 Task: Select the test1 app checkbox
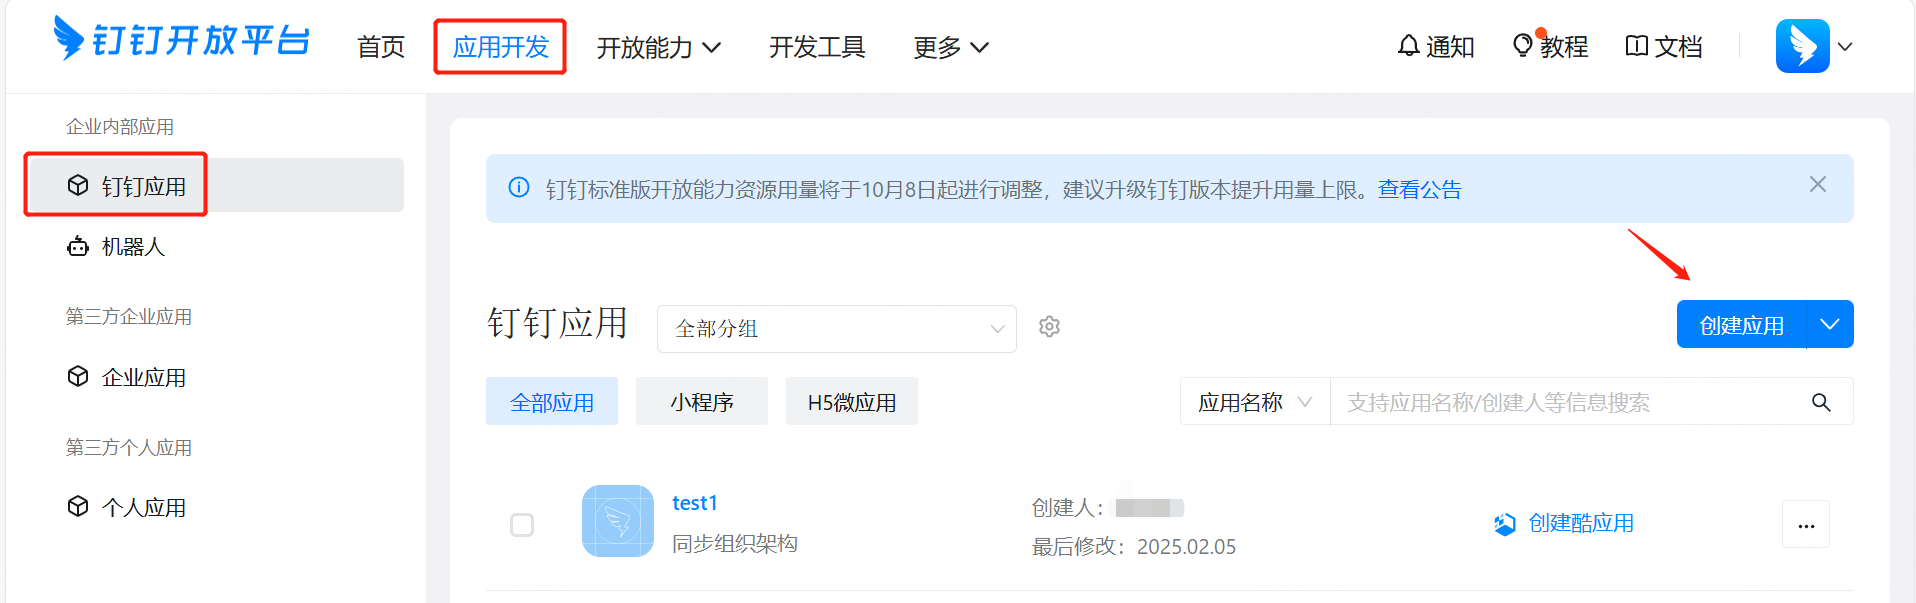pos(522,525)
